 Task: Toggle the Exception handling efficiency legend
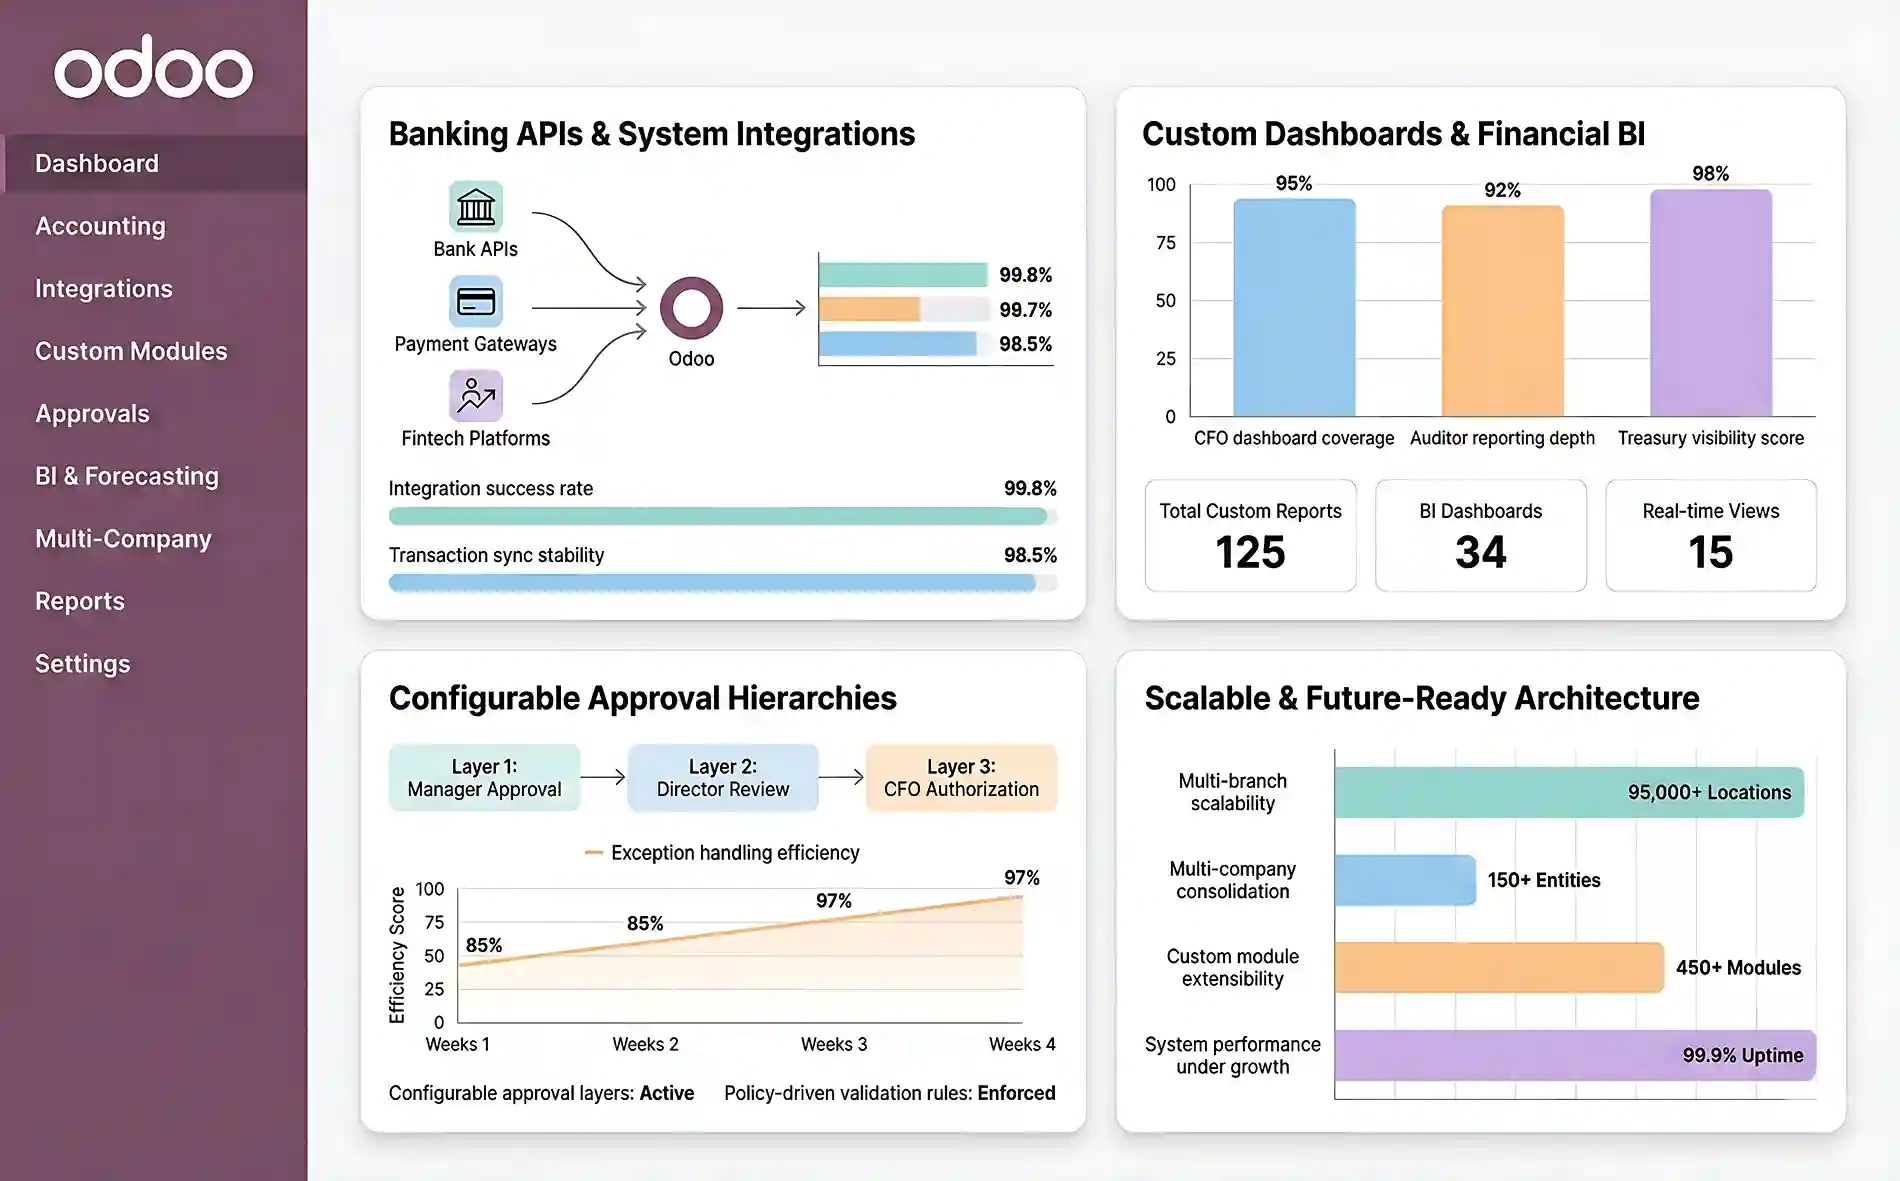pos(722,852)
